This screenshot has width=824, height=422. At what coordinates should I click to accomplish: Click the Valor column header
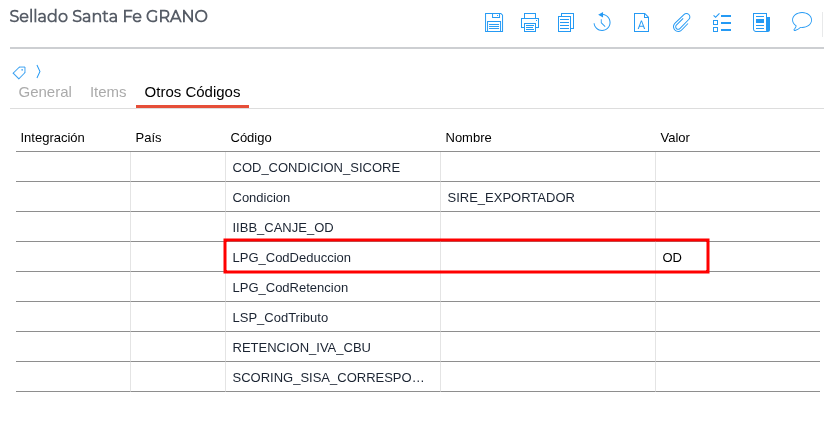675,137
